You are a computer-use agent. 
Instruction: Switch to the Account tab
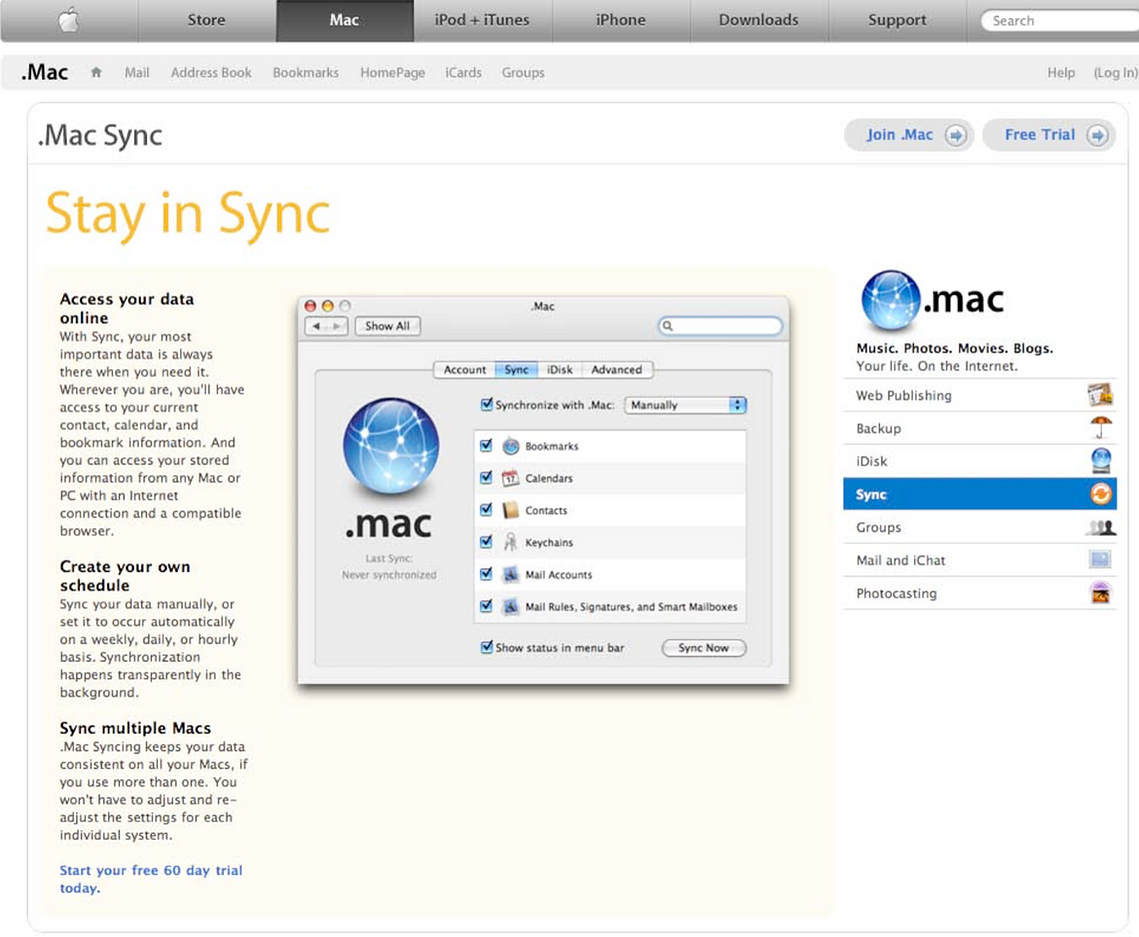[464, 369]
